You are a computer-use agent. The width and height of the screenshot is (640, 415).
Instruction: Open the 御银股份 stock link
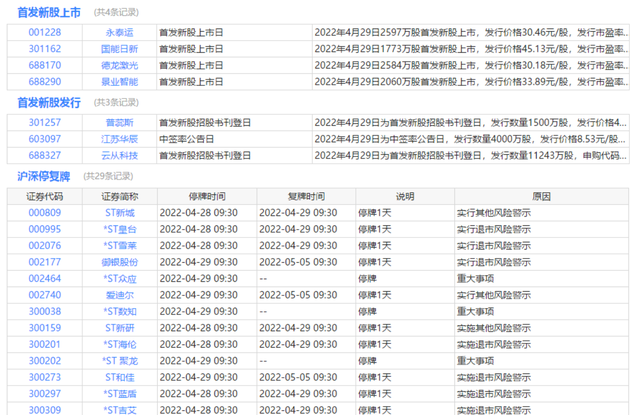(120, 262)
